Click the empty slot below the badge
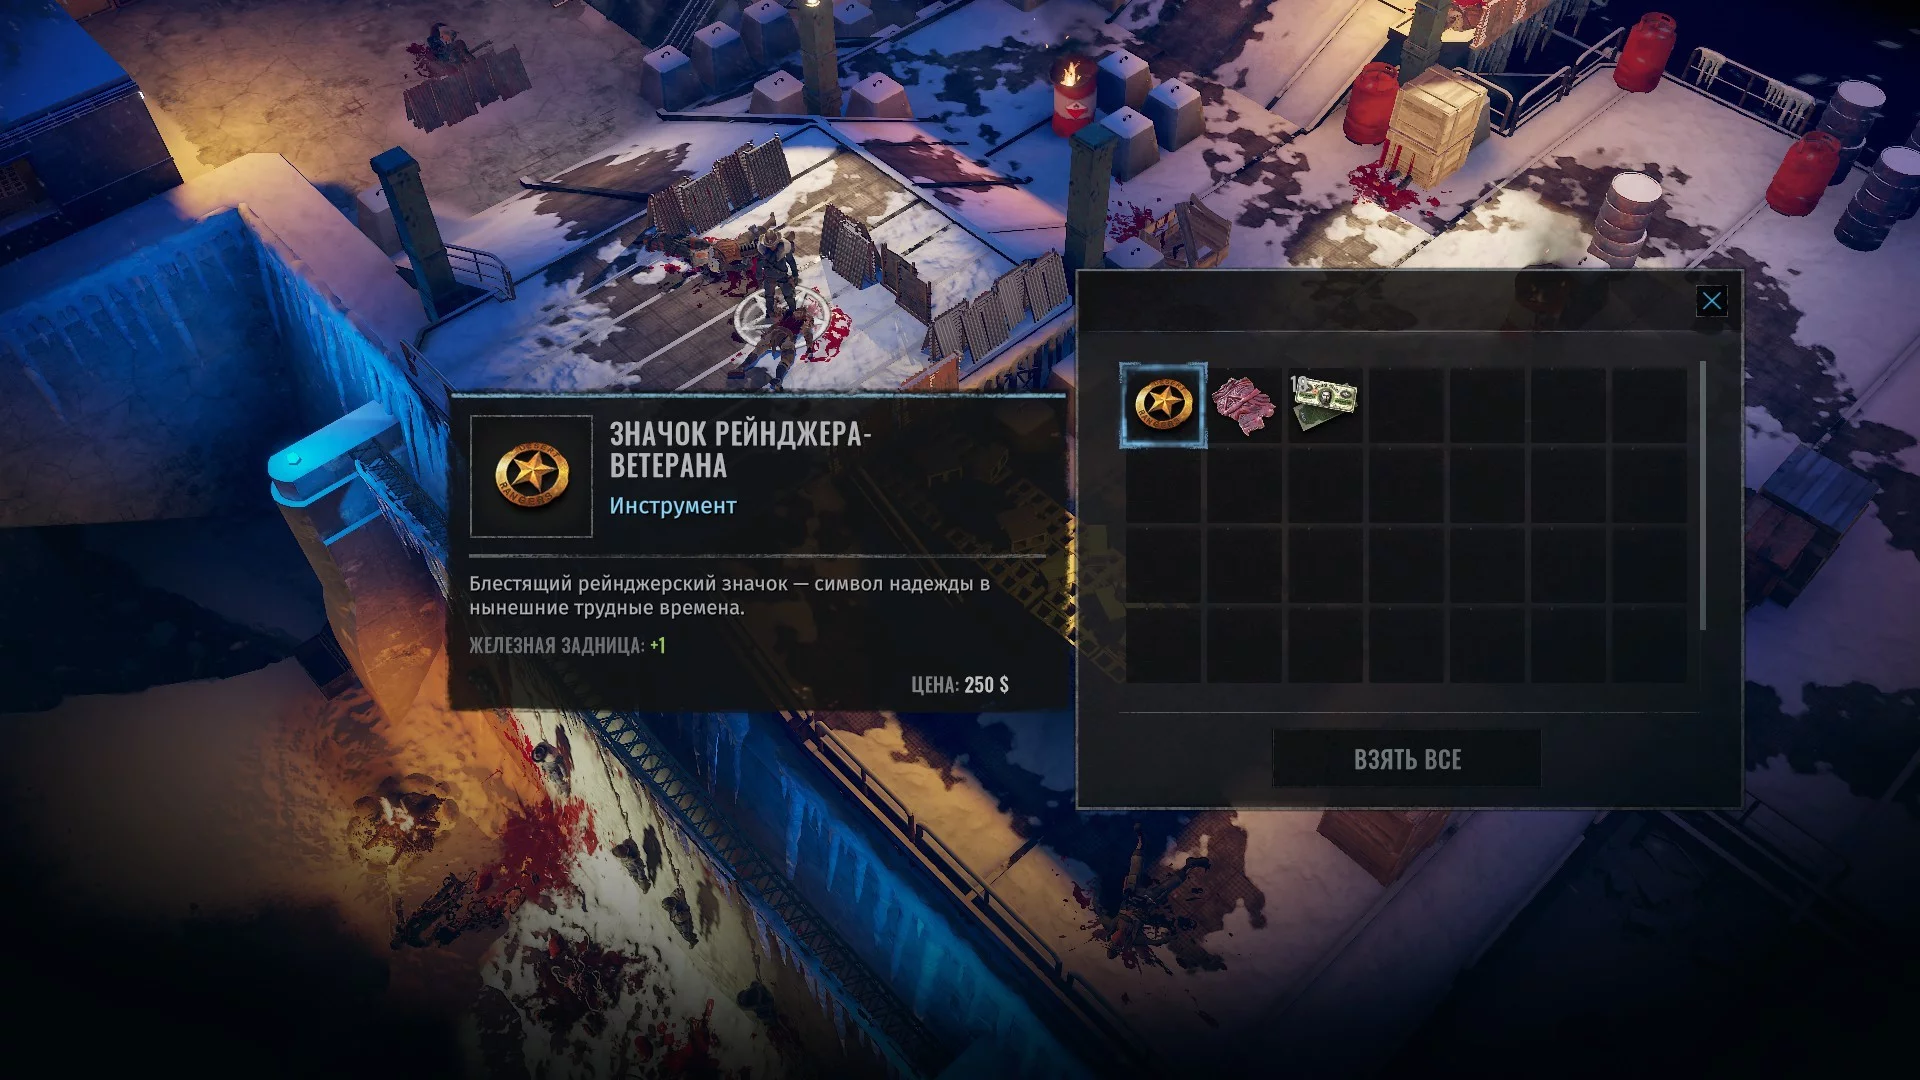Screen dimensions: 1920x1080 (1163, 486)
